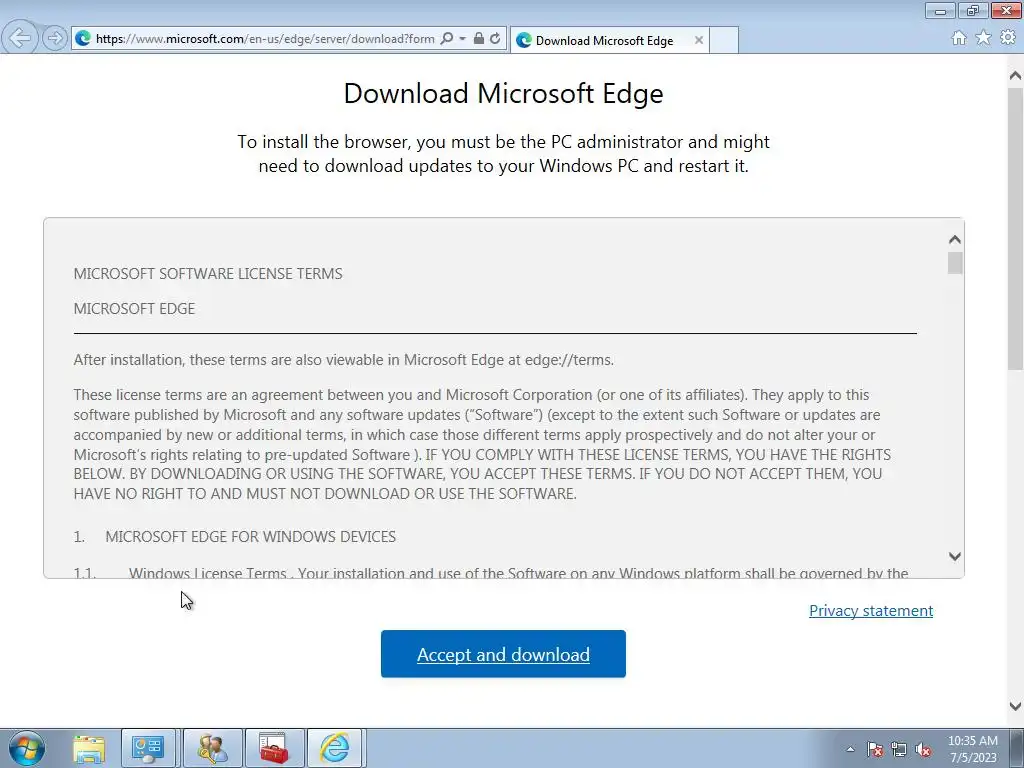This screenshot has width=1024, height=768.
Task: Open a new blank tab
Action: [724, 40]
